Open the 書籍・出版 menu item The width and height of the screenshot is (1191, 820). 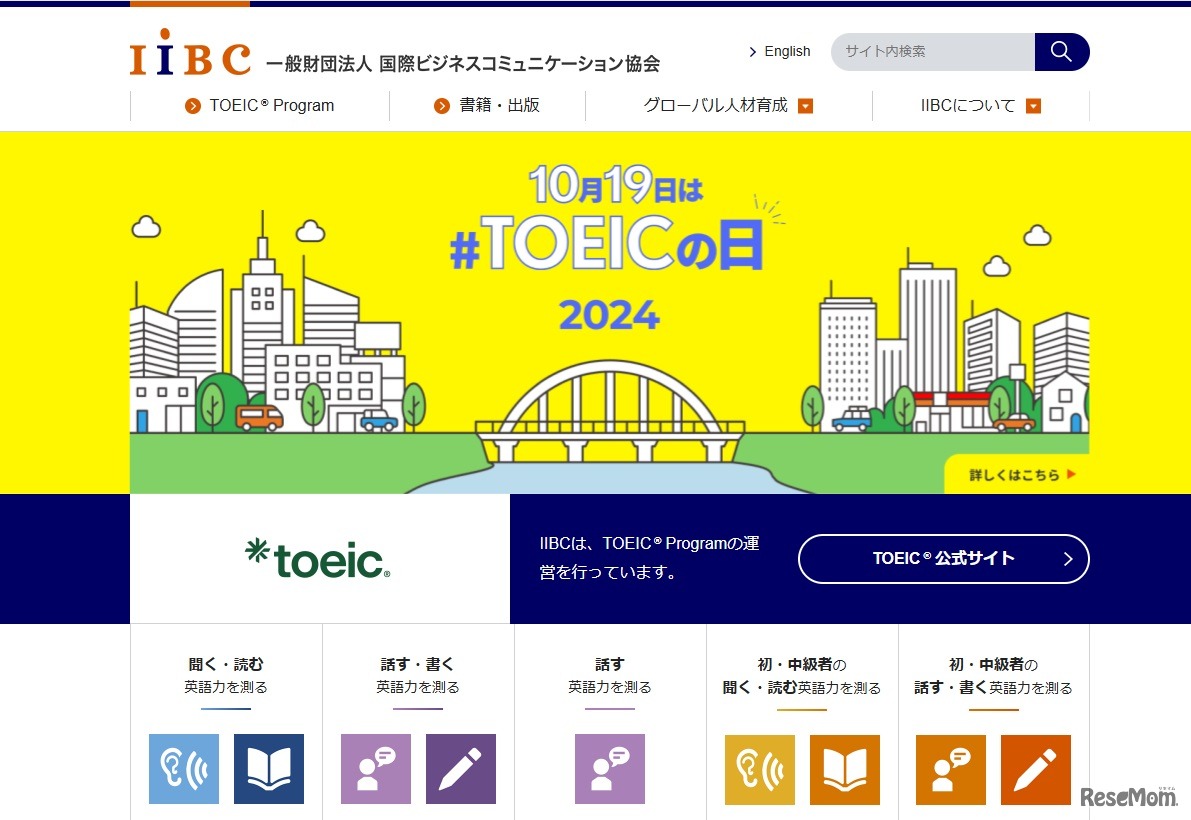(488, 106)
